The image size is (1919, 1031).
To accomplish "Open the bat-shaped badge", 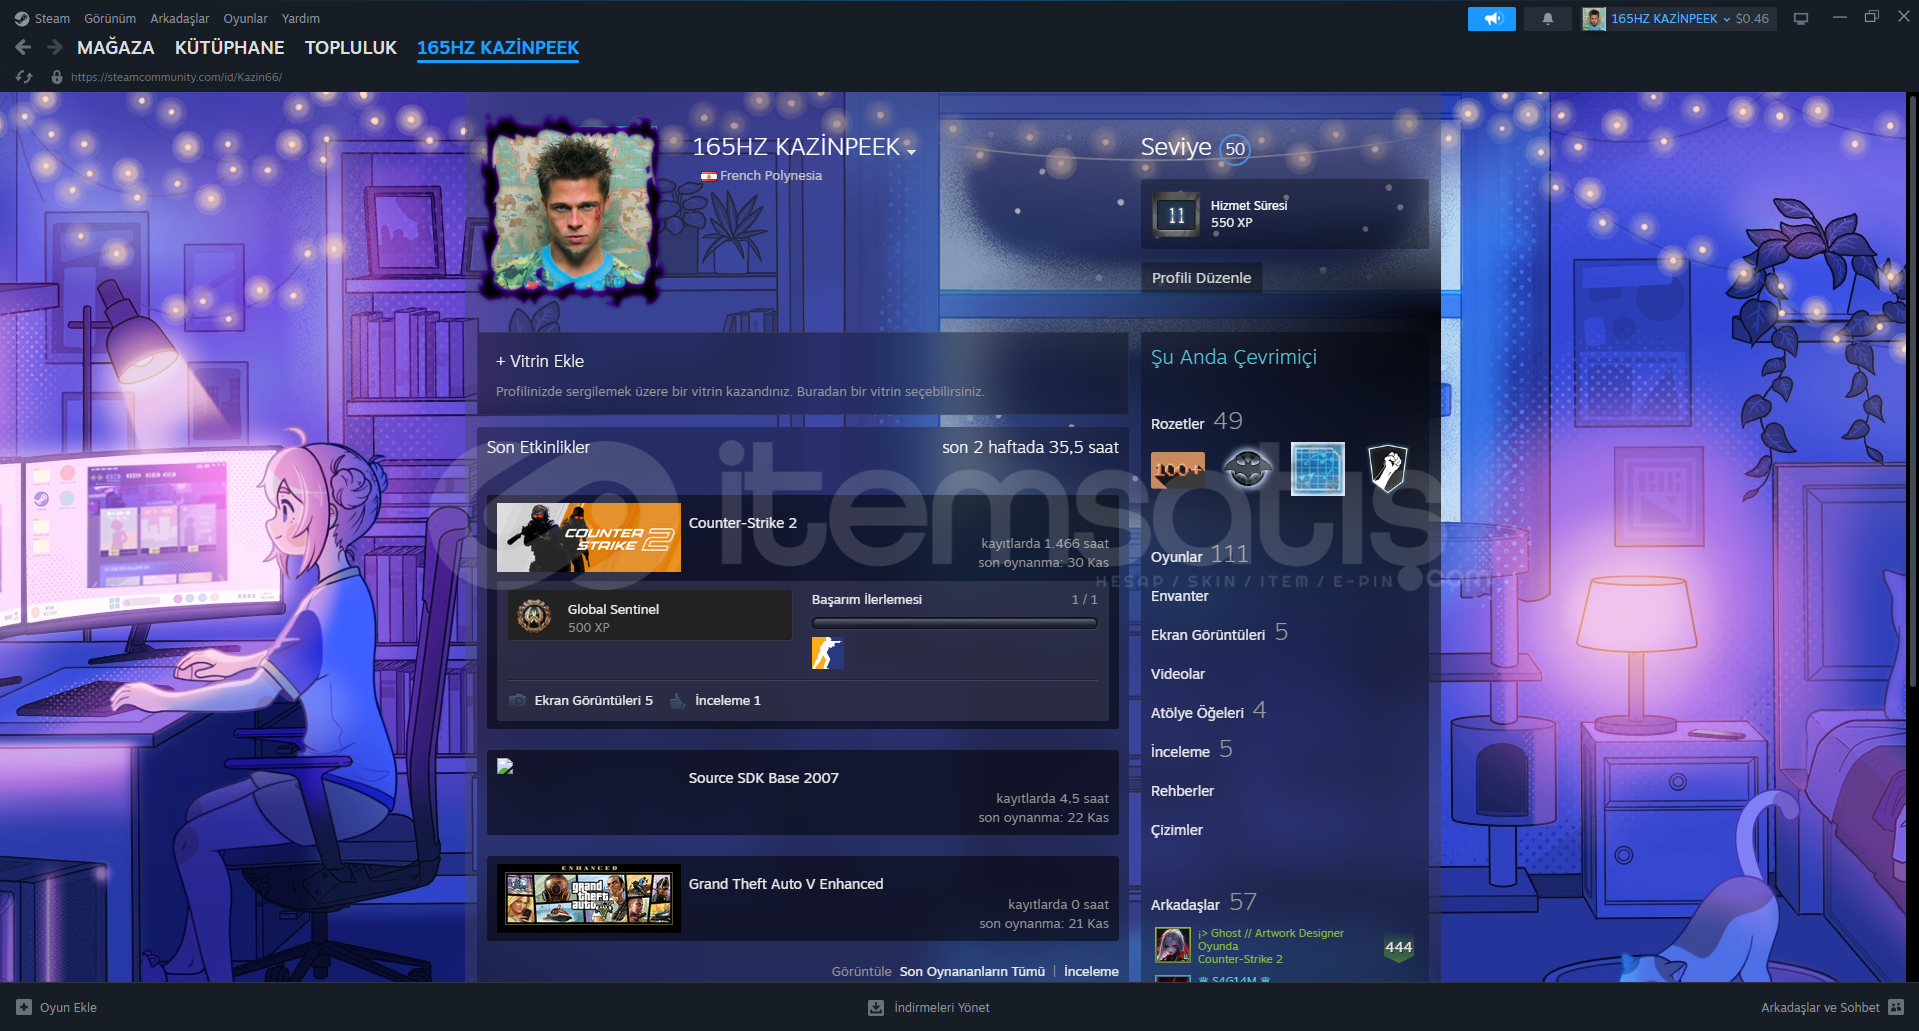I will [1248, 469].
